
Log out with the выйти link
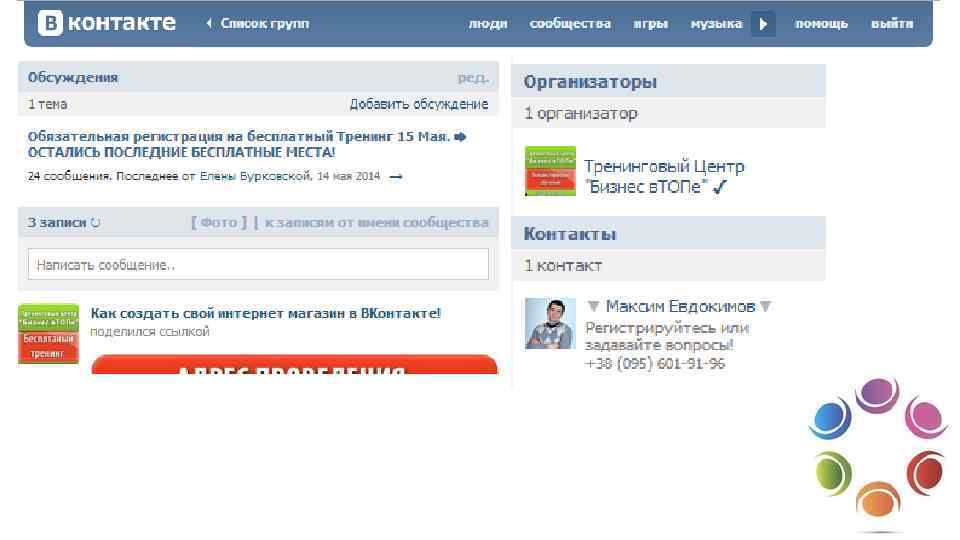point(891,24)
